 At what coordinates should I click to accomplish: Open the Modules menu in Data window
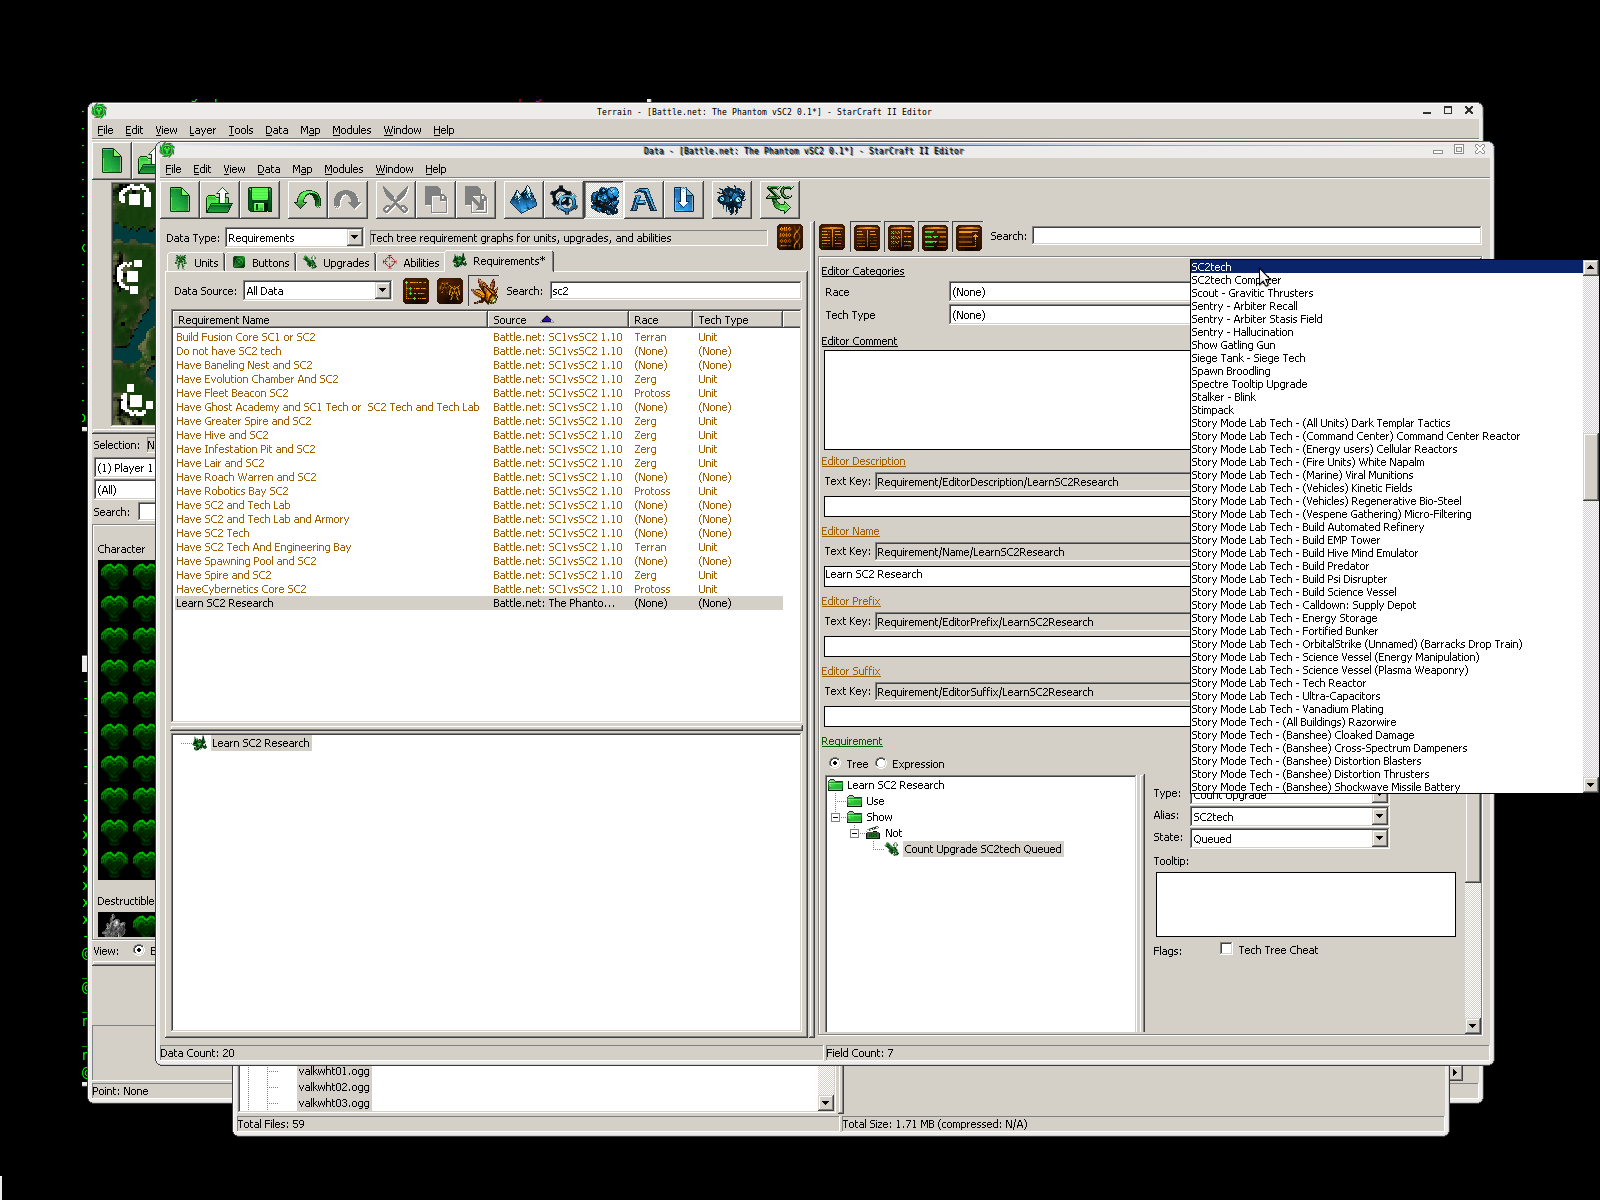pos(343,169)
